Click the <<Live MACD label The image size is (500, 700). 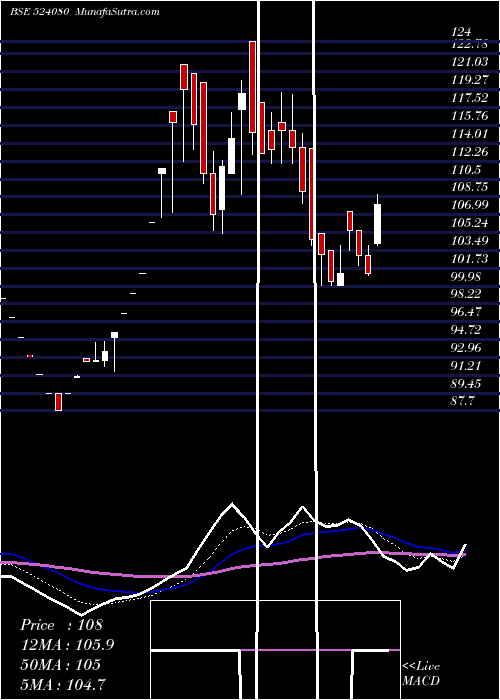[421, 674]
